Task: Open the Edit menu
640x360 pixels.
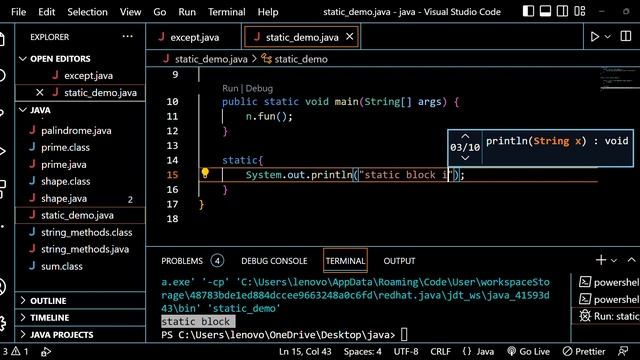Action: pyautogui.click(x=47, y=12)
